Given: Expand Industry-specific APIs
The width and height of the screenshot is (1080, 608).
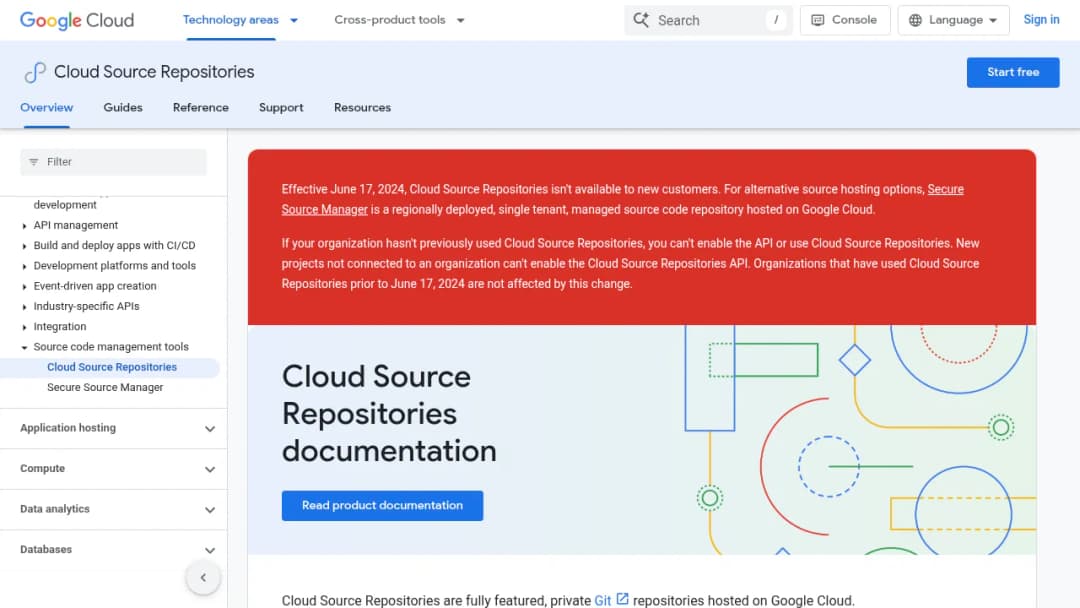Looking at the screenshot, I should (24, 306).
